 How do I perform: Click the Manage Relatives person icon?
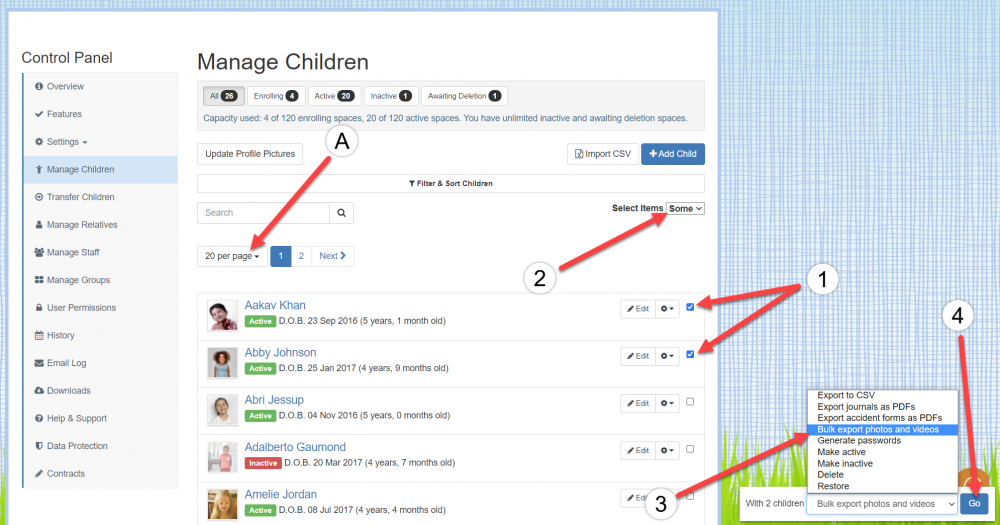pyautogui.click(x=39, y=225)
